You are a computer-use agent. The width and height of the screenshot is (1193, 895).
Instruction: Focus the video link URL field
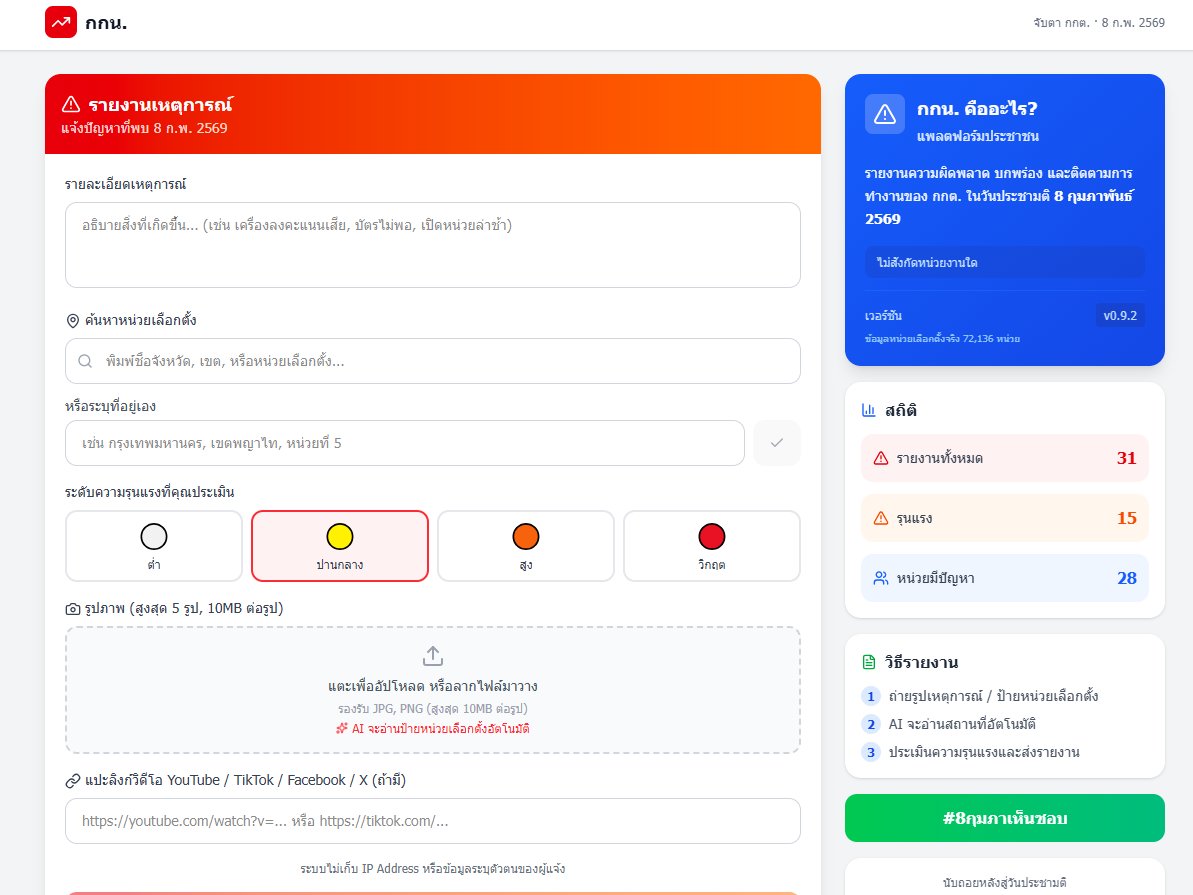coord(432,820)
